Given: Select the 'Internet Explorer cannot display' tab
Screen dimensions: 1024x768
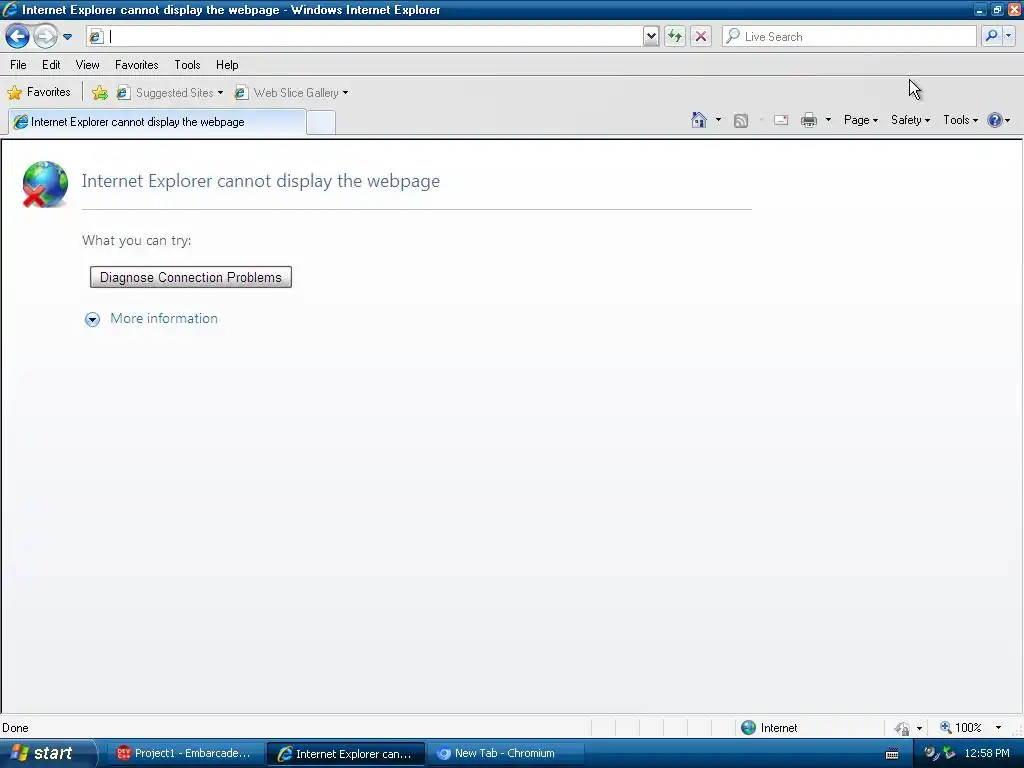Looking at the screenshot, I should (x=157, y=122).
